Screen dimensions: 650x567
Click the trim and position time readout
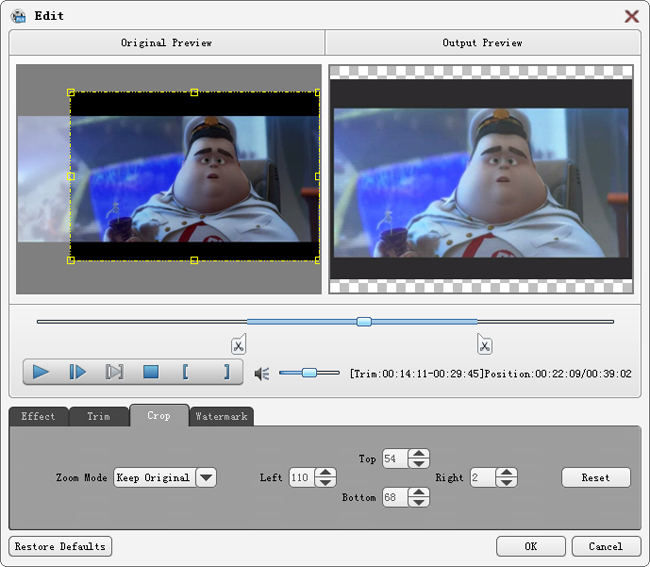(490, 374)
